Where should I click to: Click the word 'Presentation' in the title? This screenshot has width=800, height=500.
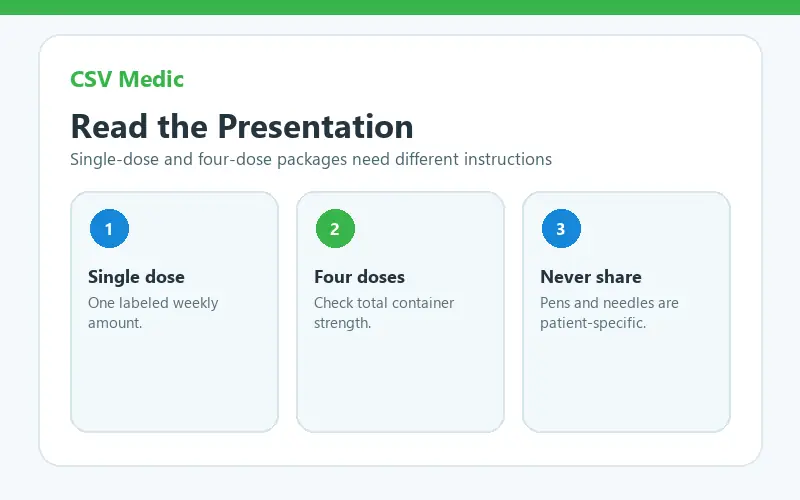click(x=315, y=126)
